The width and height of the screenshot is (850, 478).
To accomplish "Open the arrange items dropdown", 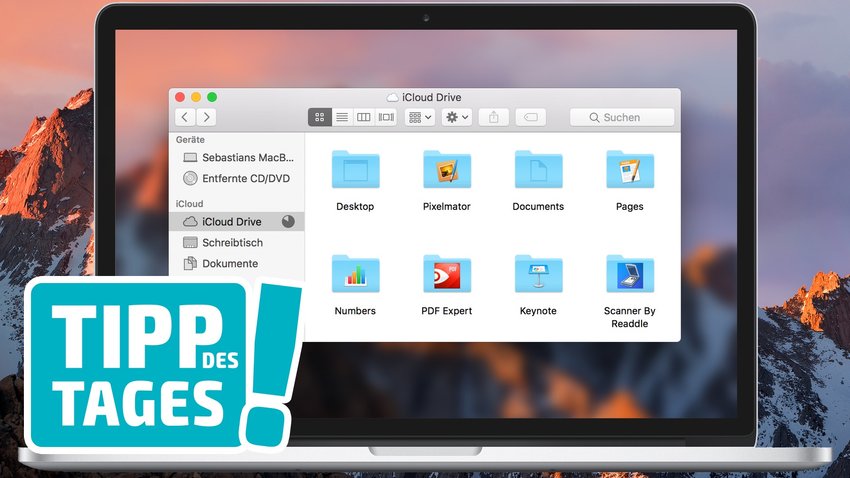I will click(420, 117).
